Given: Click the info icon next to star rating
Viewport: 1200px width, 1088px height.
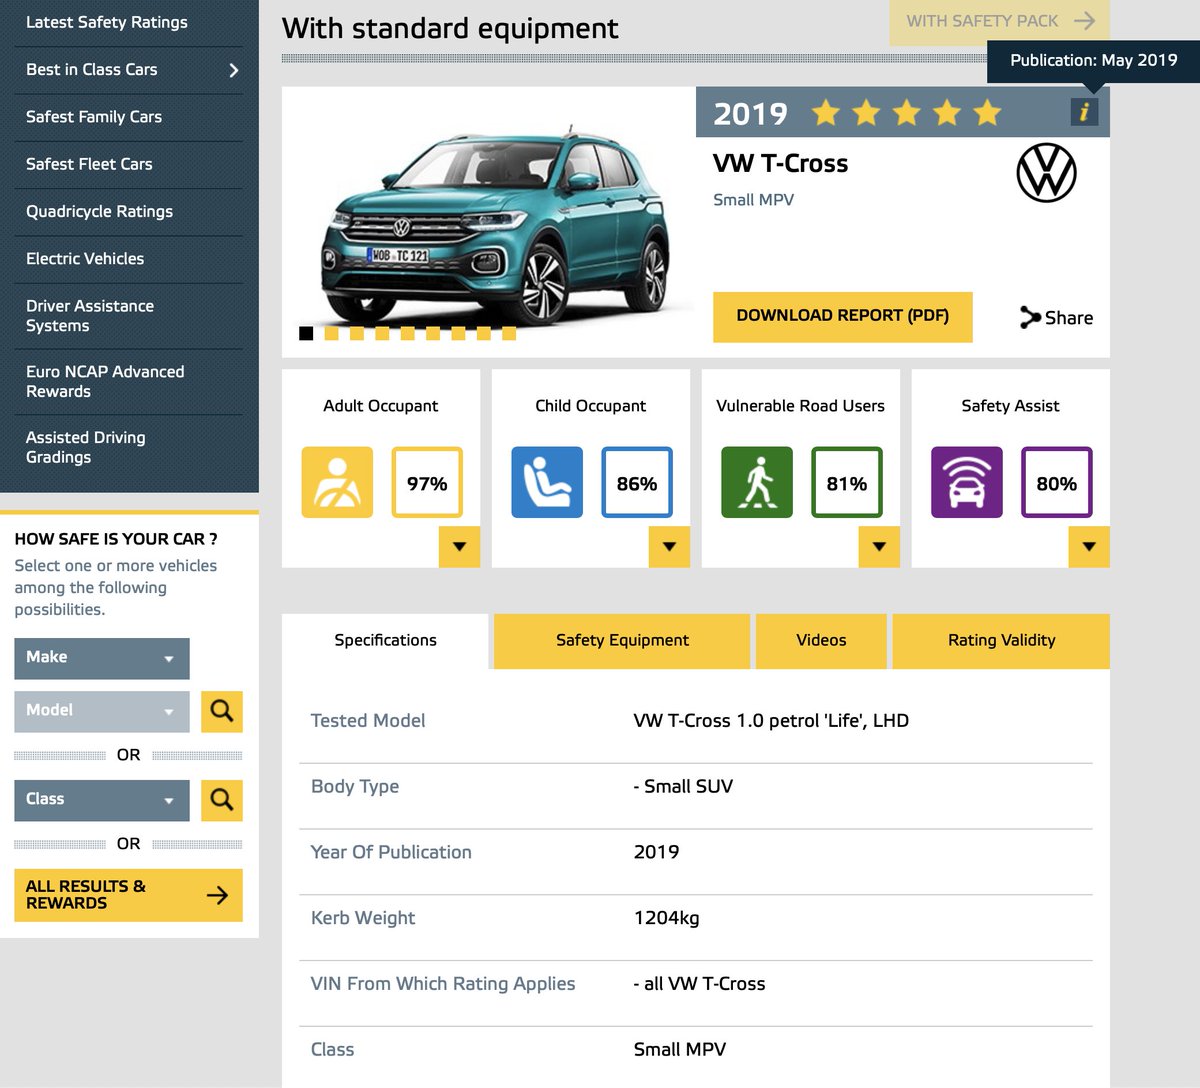Looking at the screenshot, I should [1084, 112].
